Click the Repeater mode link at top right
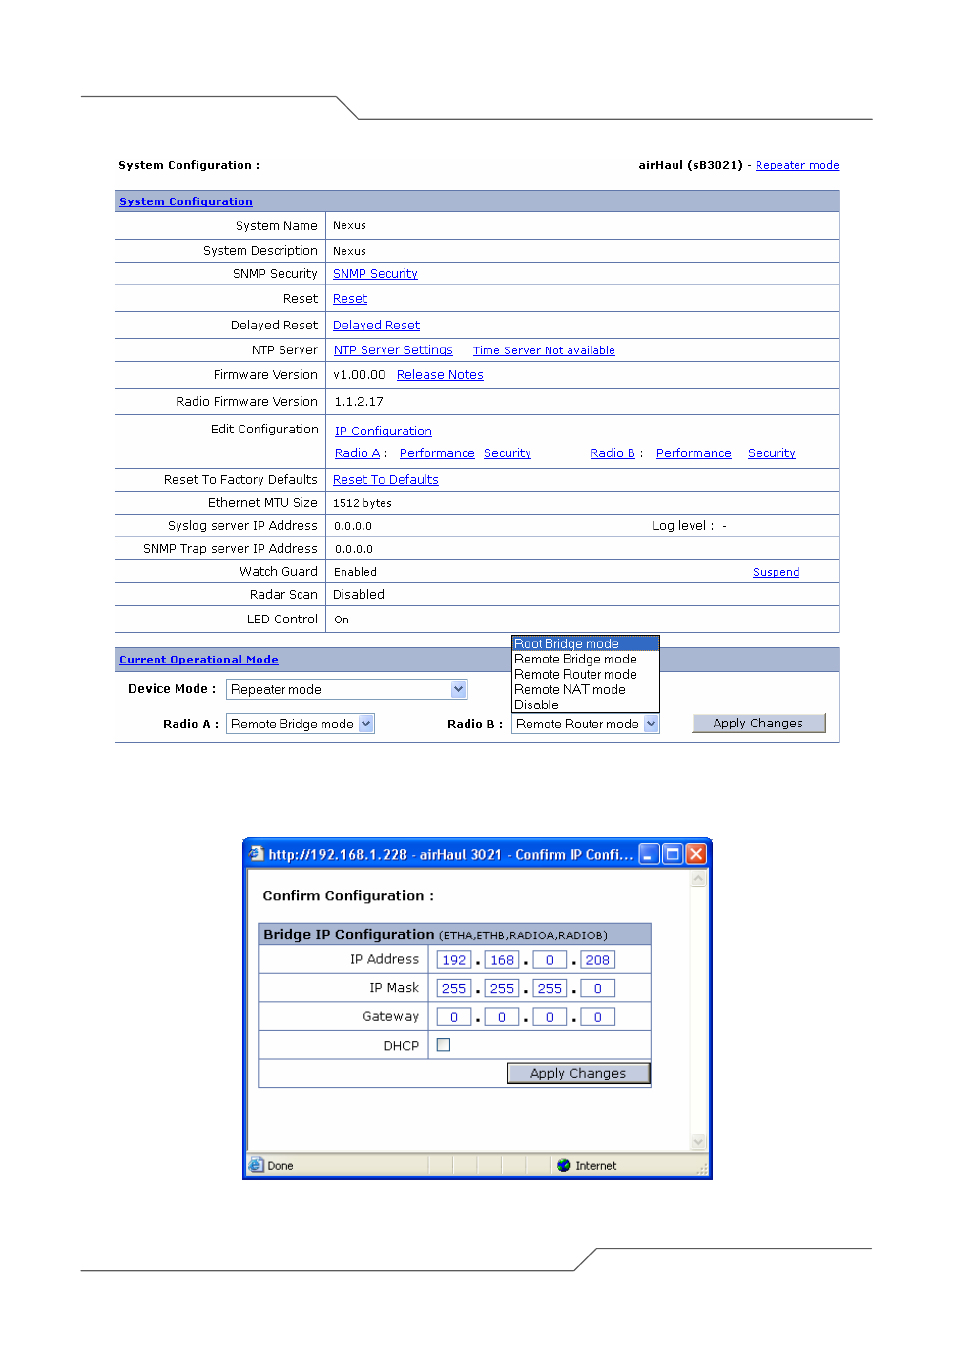The width and height of the screenshot is (954, 1351). (797, 165)
